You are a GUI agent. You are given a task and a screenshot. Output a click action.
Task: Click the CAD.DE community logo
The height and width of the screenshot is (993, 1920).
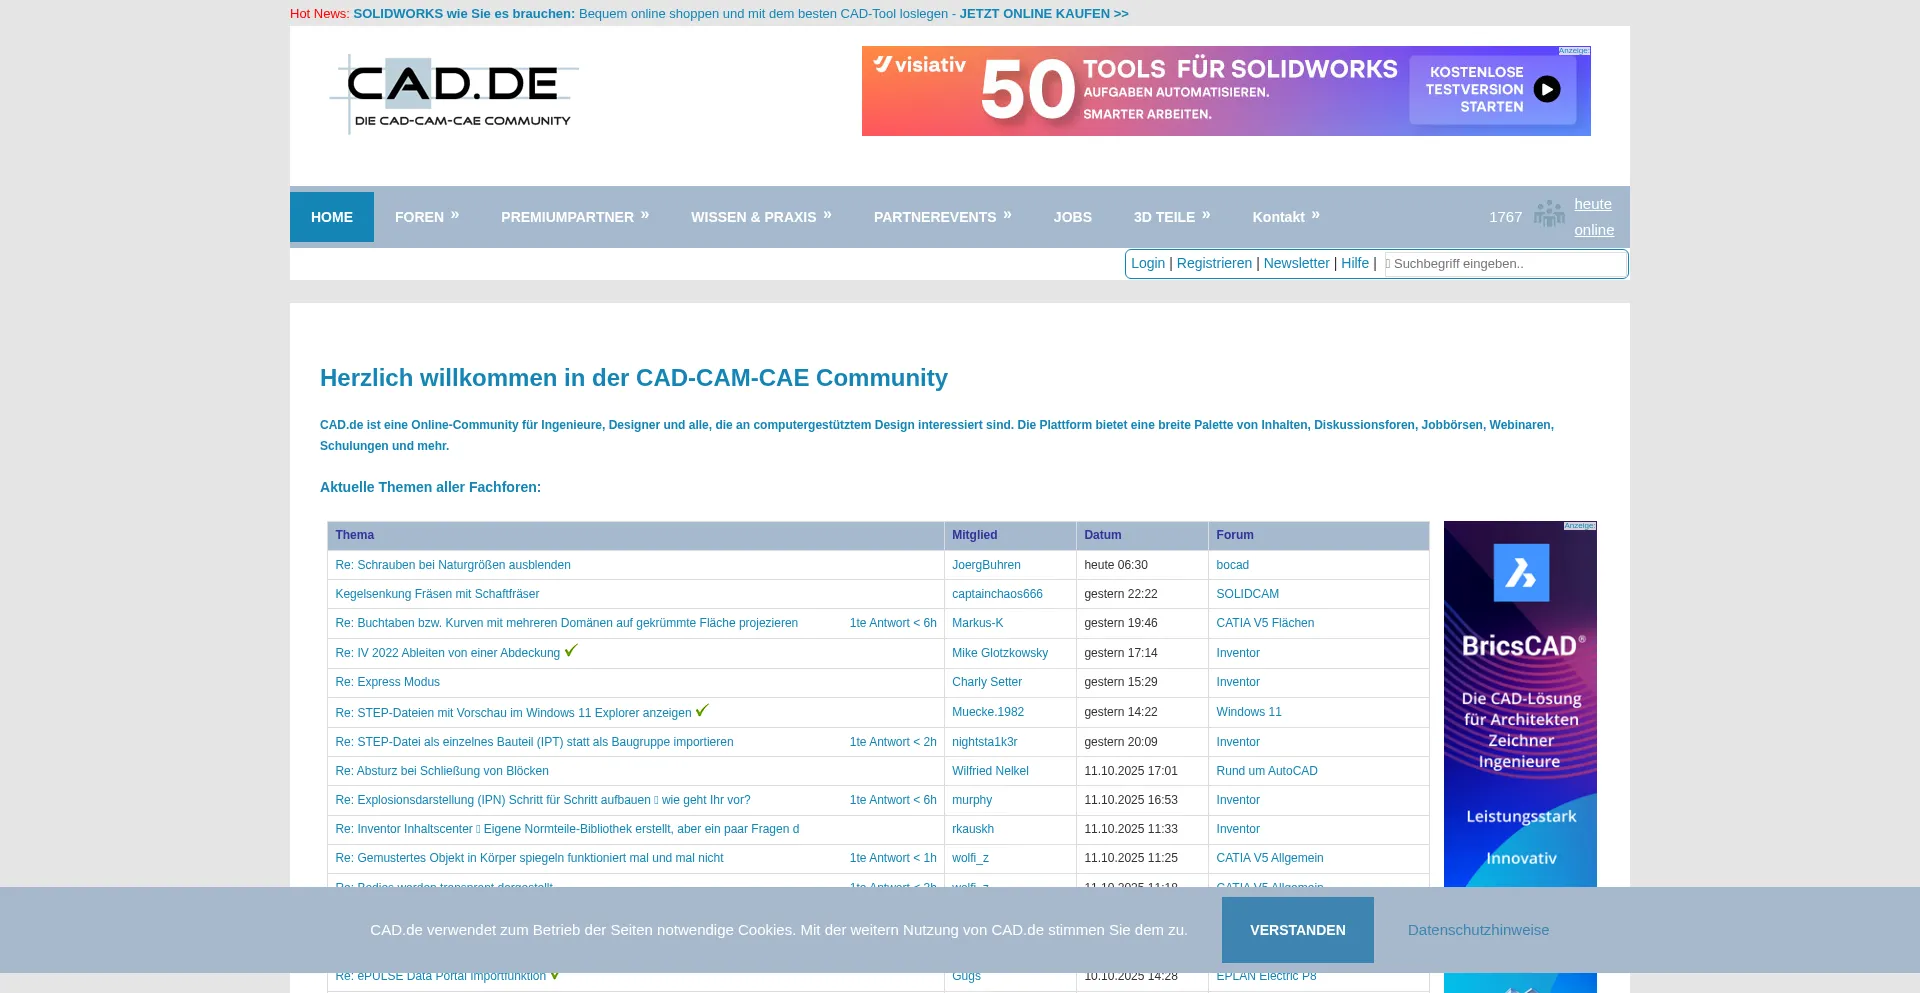point(454,94)
